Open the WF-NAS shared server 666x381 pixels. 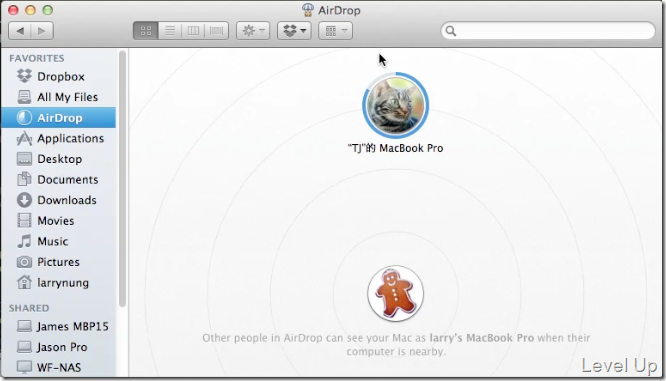[x=58, y=367]
